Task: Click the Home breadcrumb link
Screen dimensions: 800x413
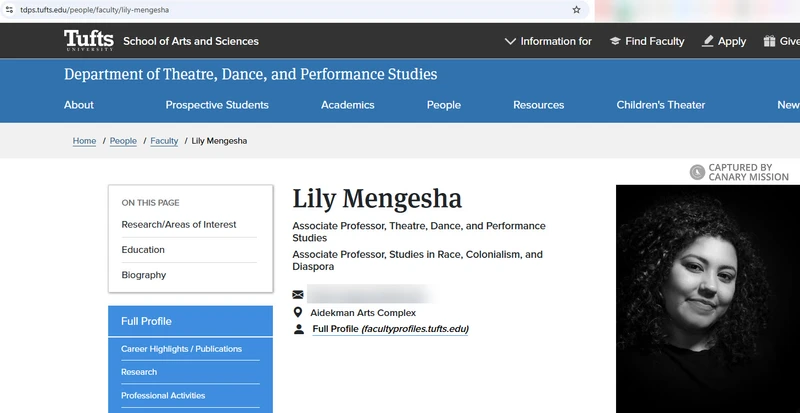Action: pyautogui.click(x=84, y=141)
